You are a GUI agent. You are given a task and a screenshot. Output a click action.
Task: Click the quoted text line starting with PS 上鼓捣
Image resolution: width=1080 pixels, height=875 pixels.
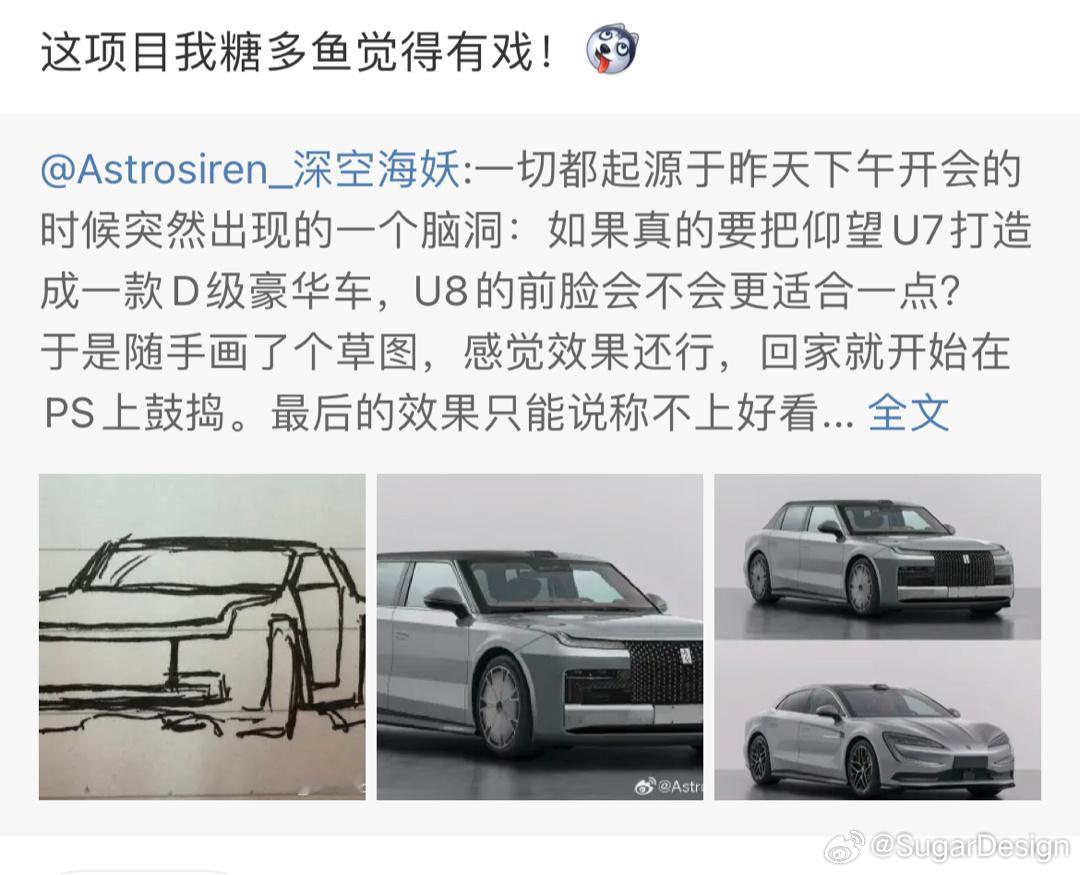(x=449, y=413)
